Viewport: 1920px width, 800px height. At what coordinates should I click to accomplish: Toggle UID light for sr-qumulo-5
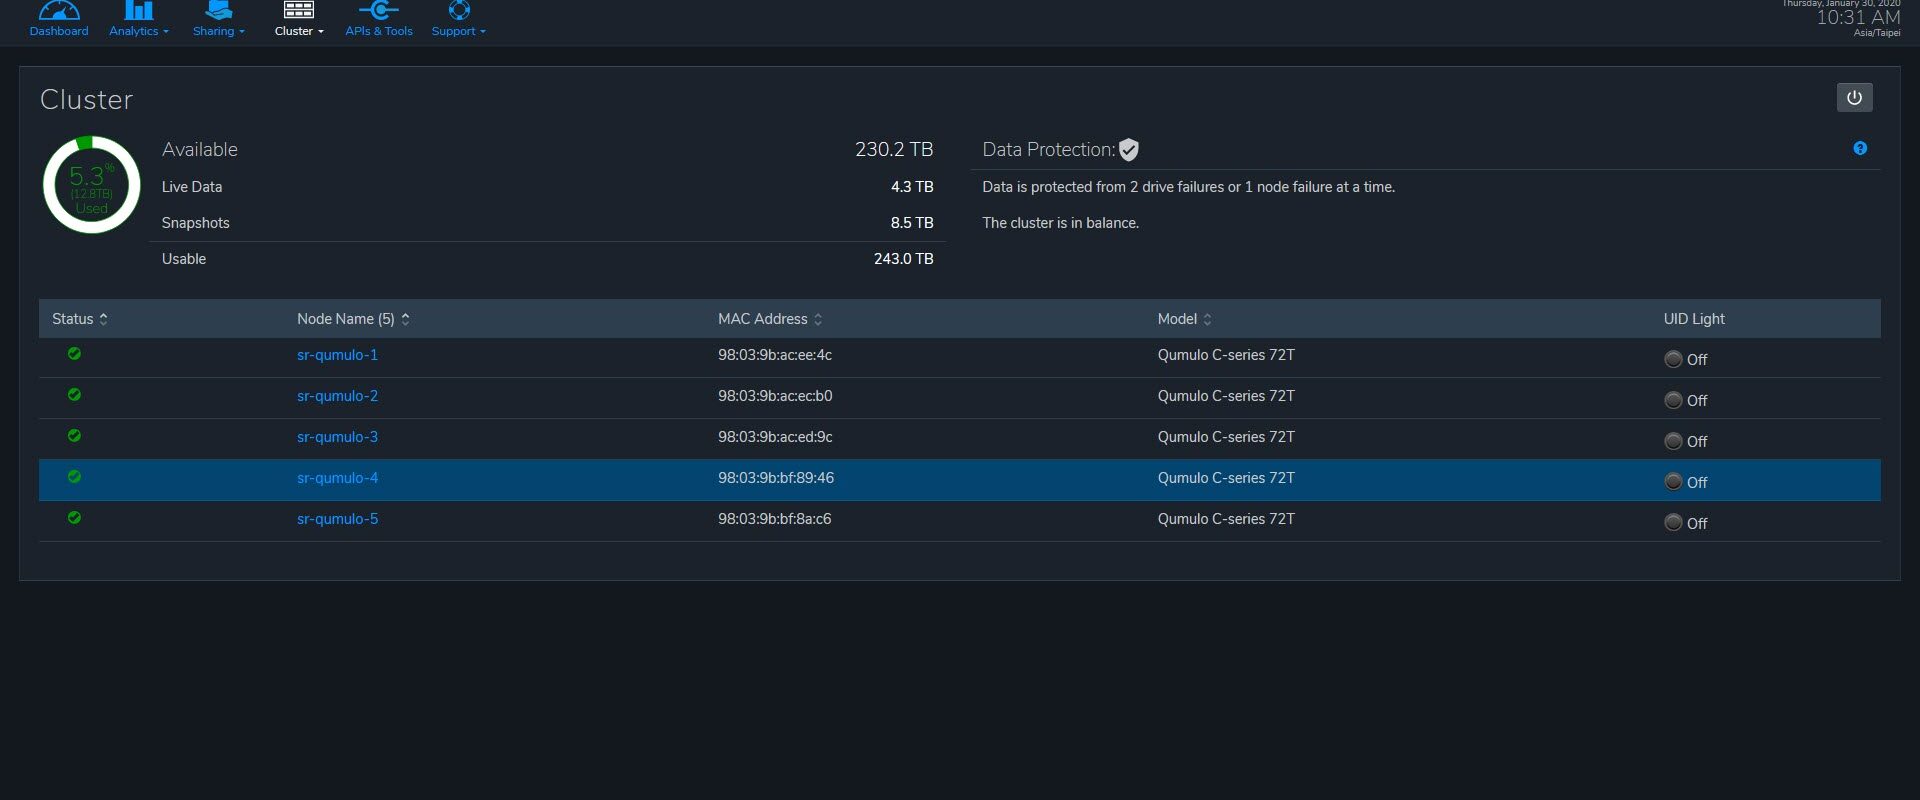[1673, 523]
